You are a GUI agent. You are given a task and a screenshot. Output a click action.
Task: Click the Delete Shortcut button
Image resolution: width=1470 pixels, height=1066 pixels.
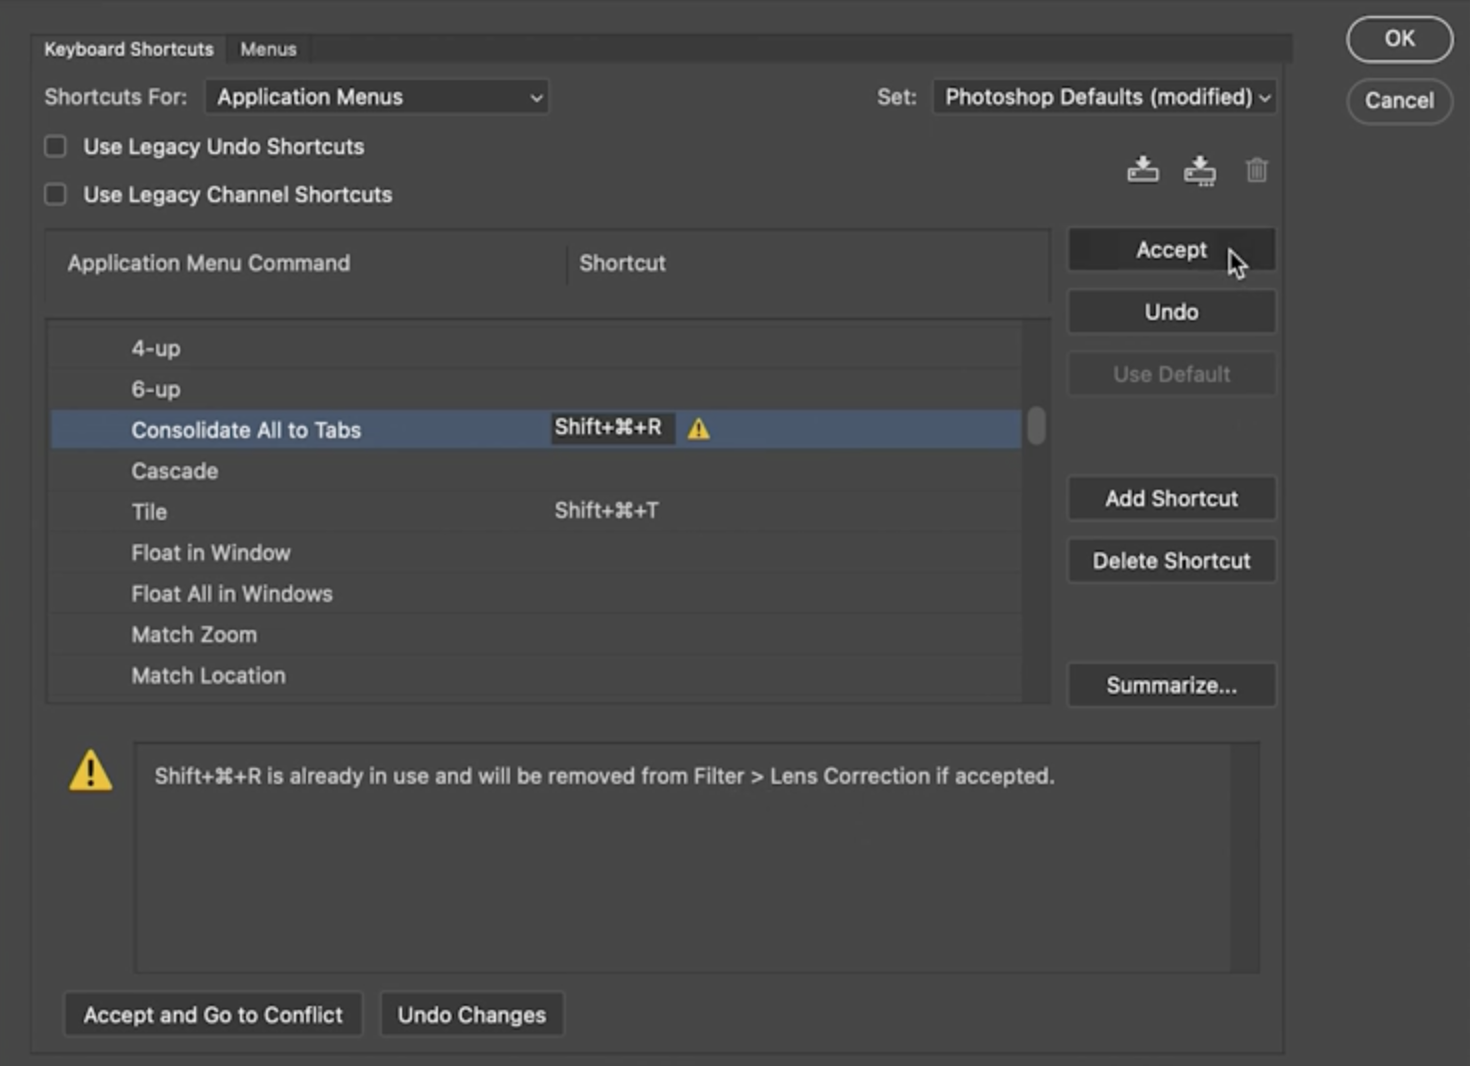[1171, 561]
